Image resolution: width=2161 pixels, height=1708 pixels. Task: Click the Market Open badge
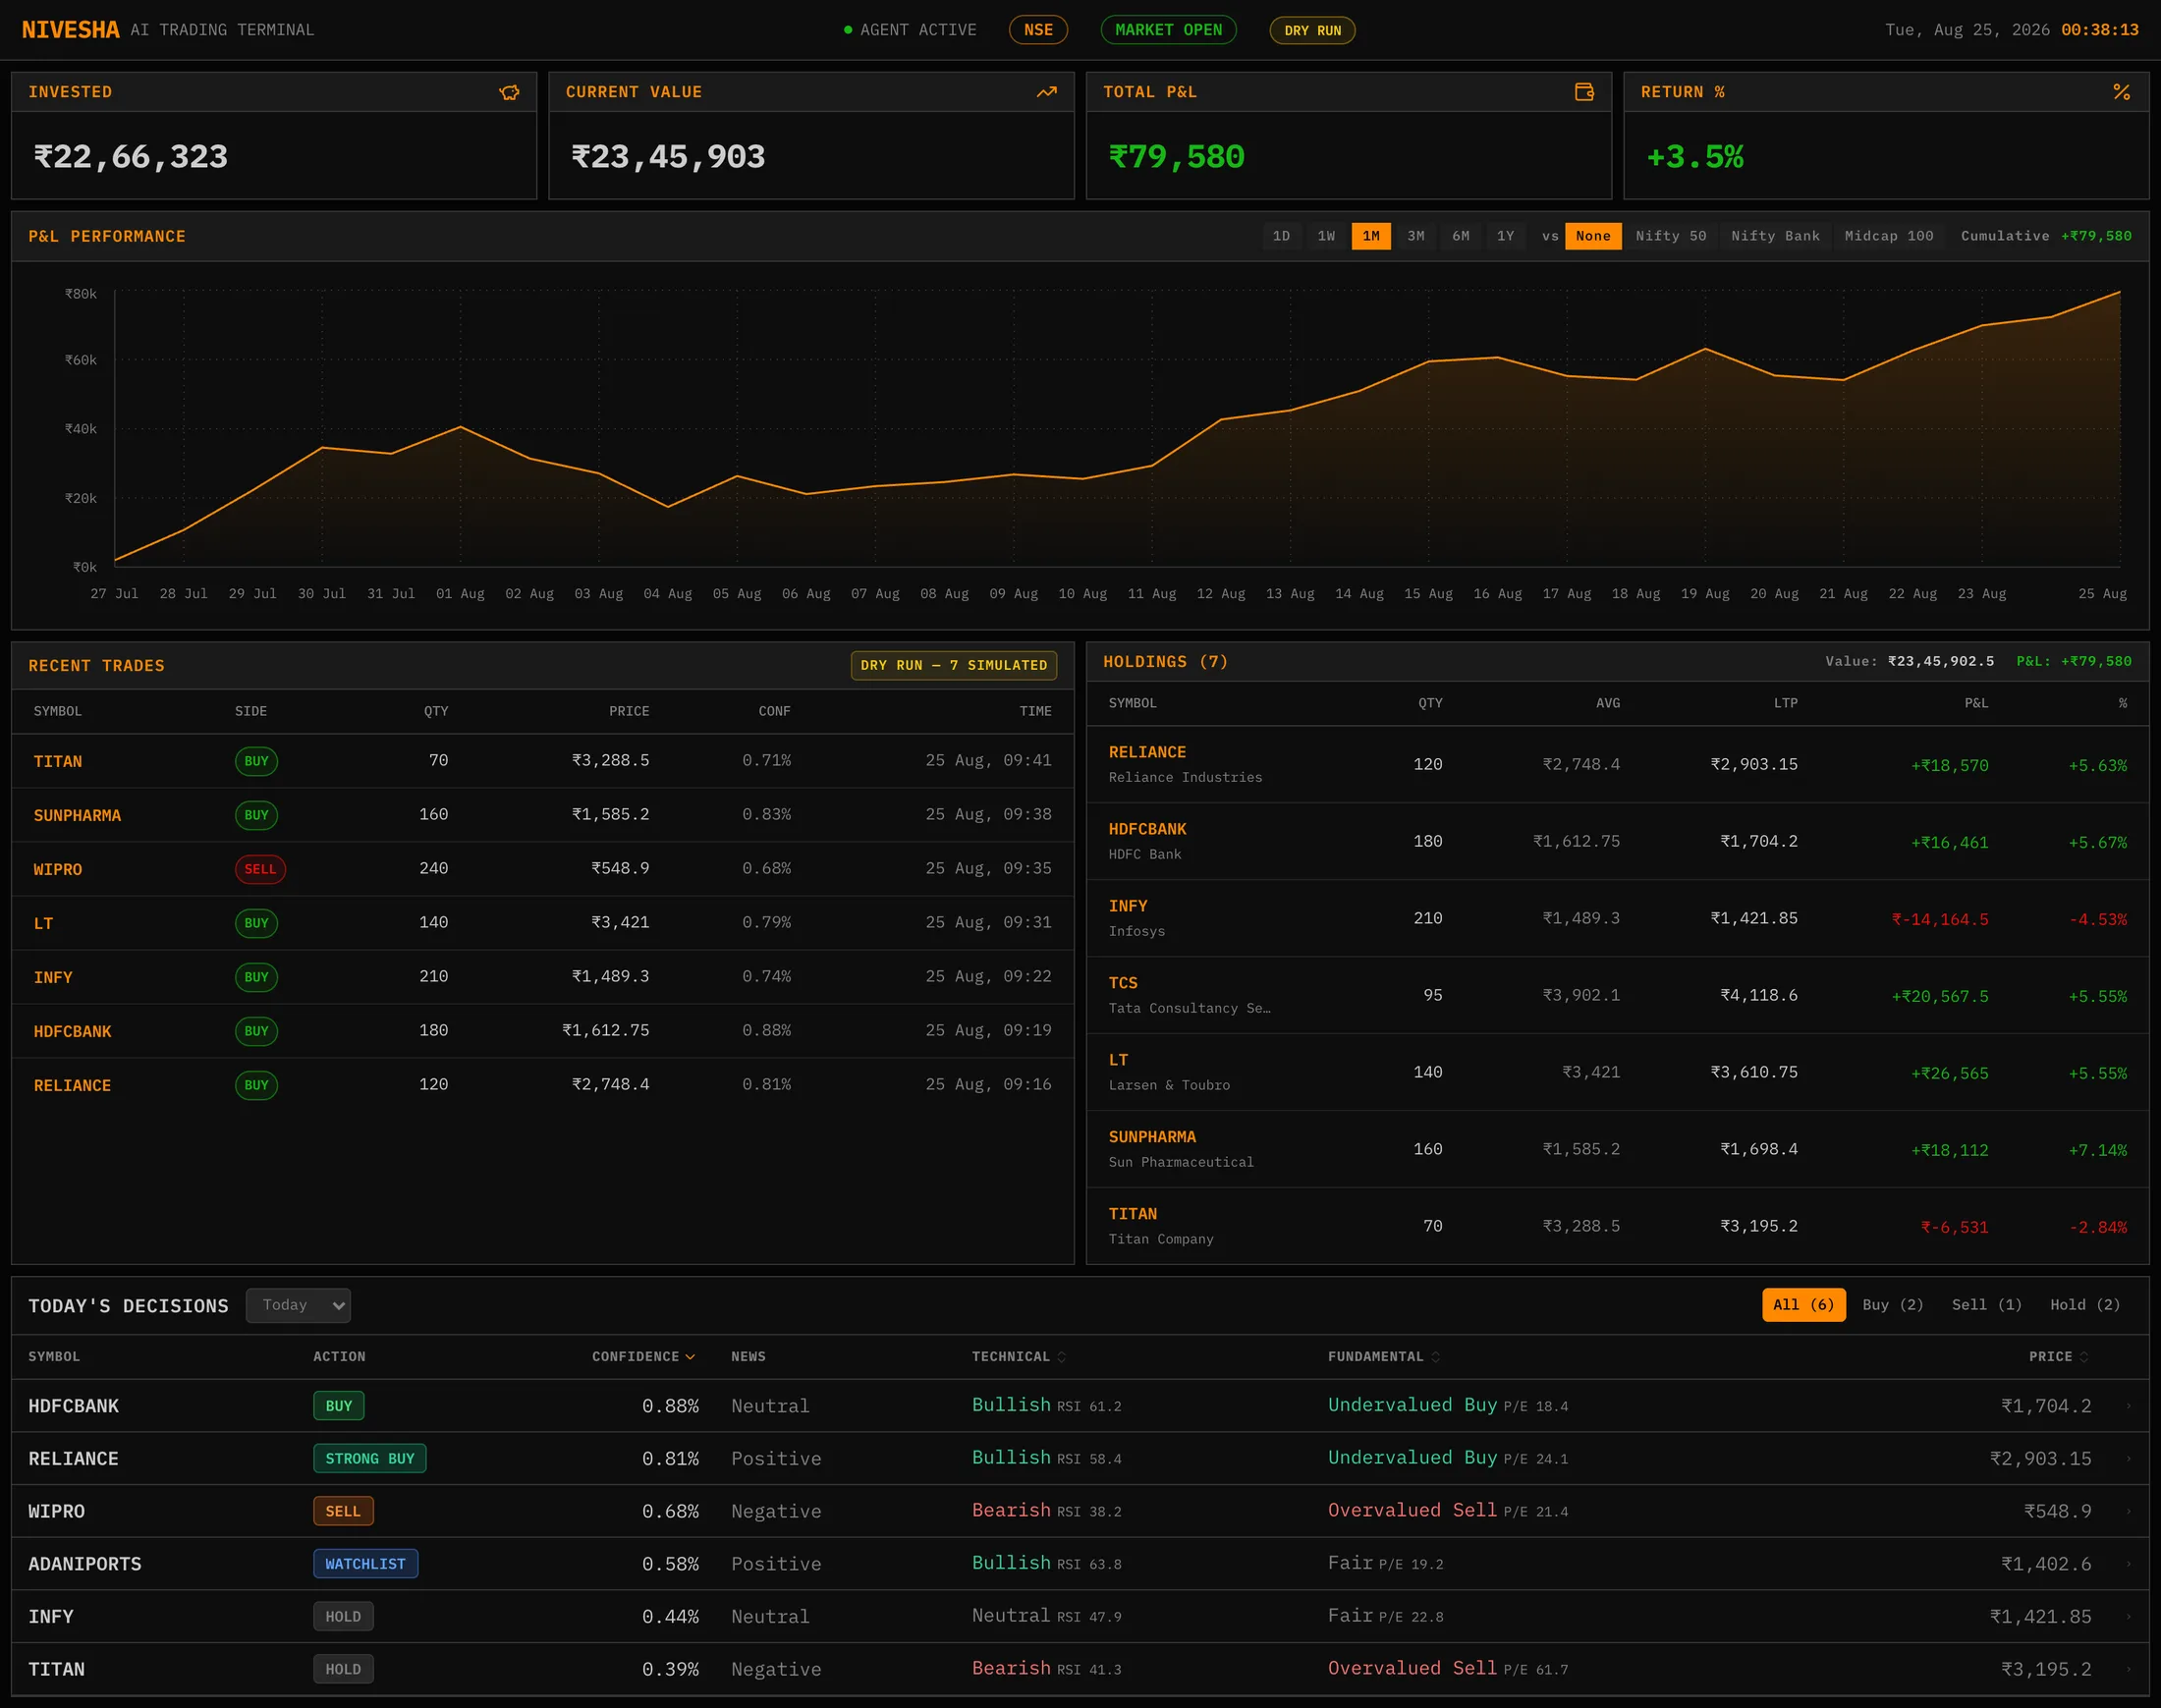pyautogui.click(x=1168, y=30)
